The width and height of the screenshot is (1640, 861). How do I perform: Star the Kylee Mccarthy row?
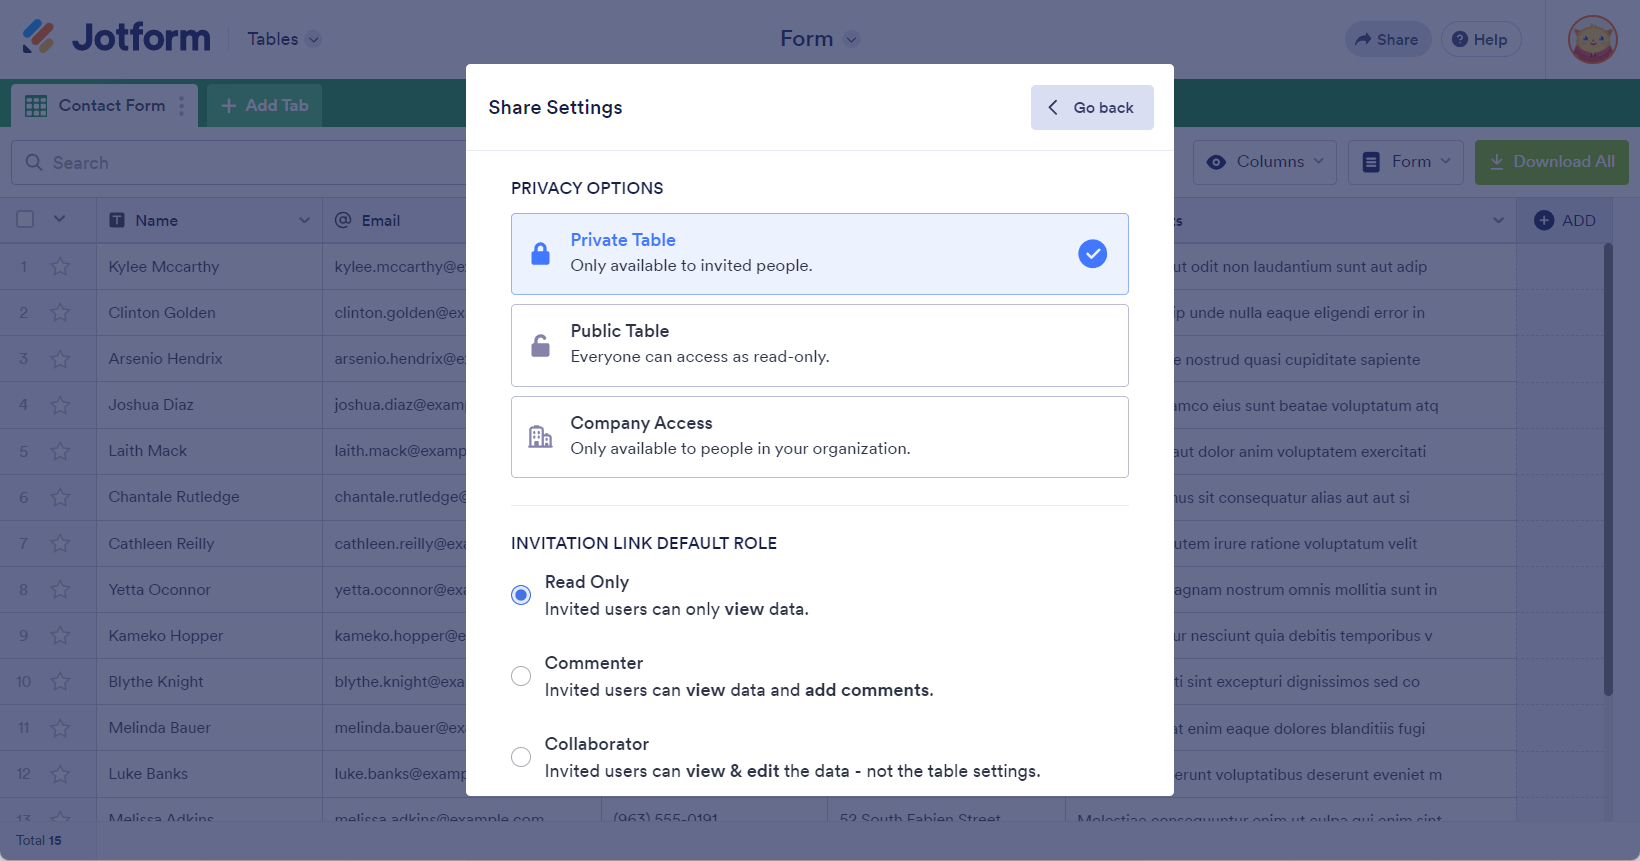60,267
